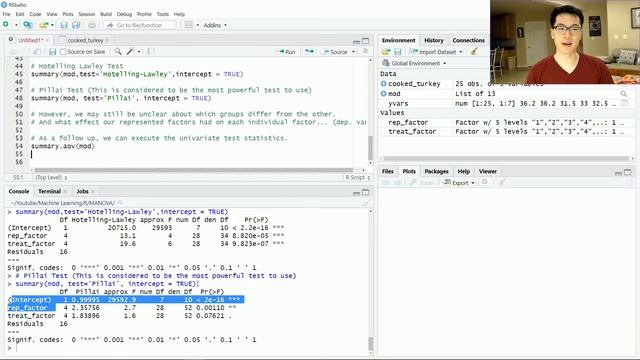Click the Source button
Viewport: 640px width, 360px height.
[x=334, y=52]
